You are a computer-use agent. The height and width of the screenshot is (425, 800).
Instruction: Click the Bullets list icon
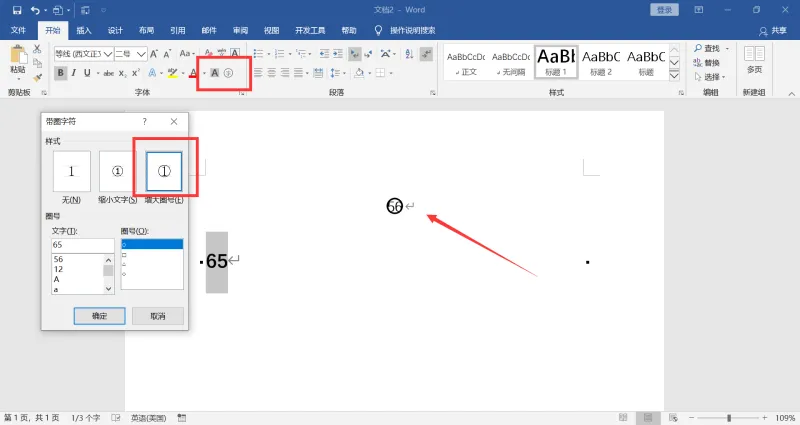258,54
